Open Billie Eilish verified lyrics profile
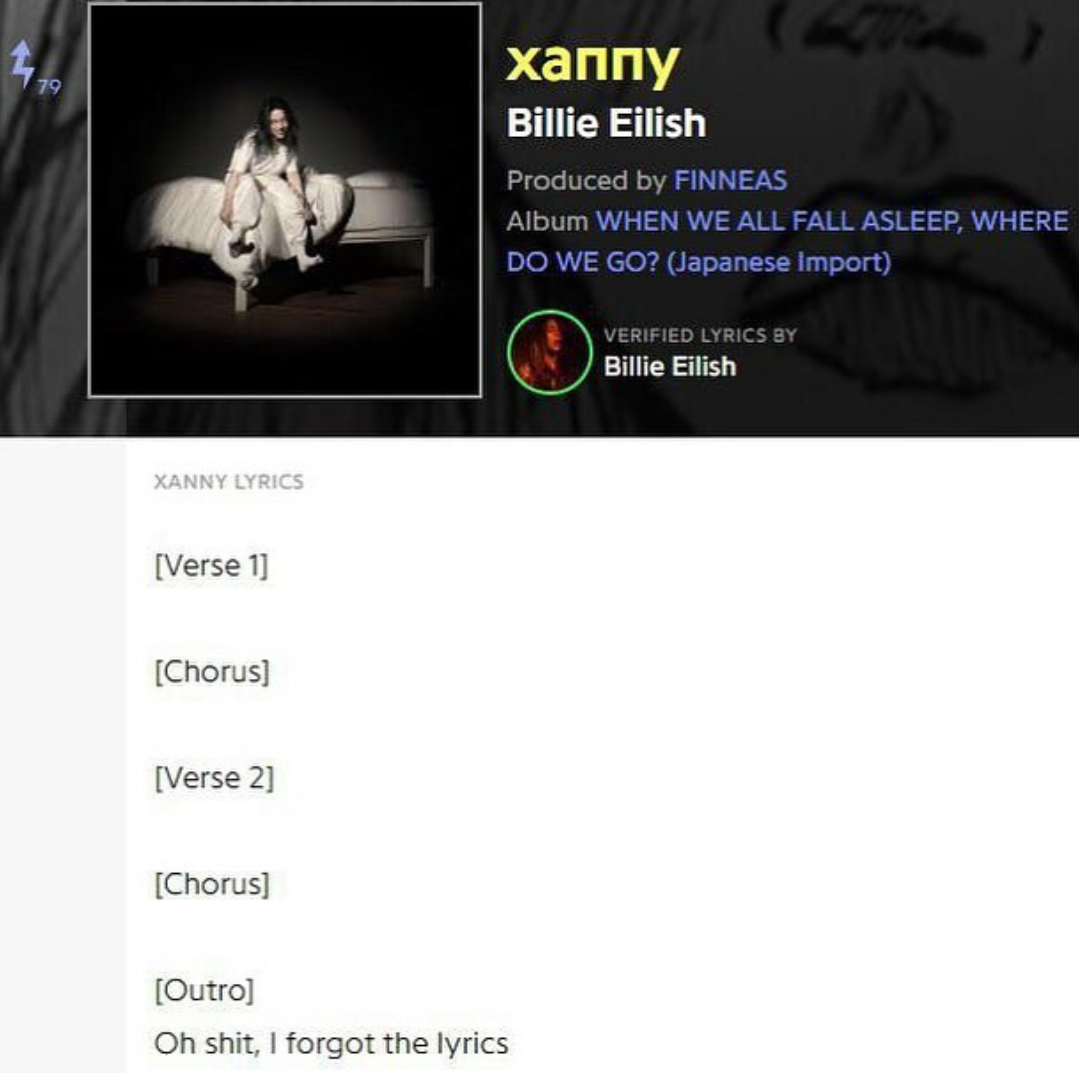 (x=670, y=366)
